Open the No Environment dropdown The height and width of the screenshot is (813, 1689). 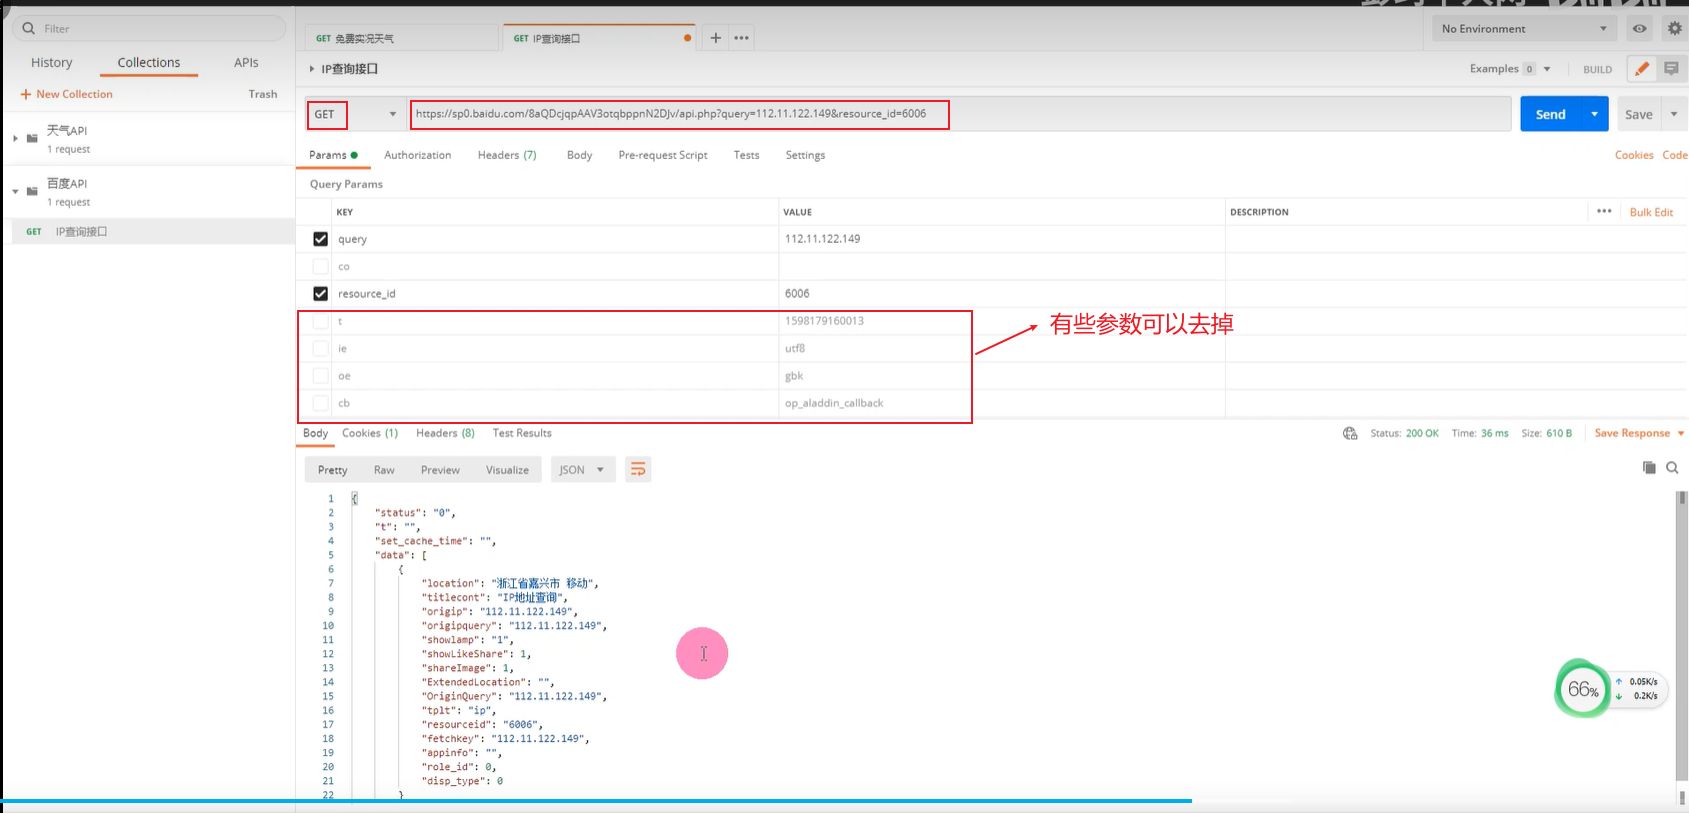1524,29
